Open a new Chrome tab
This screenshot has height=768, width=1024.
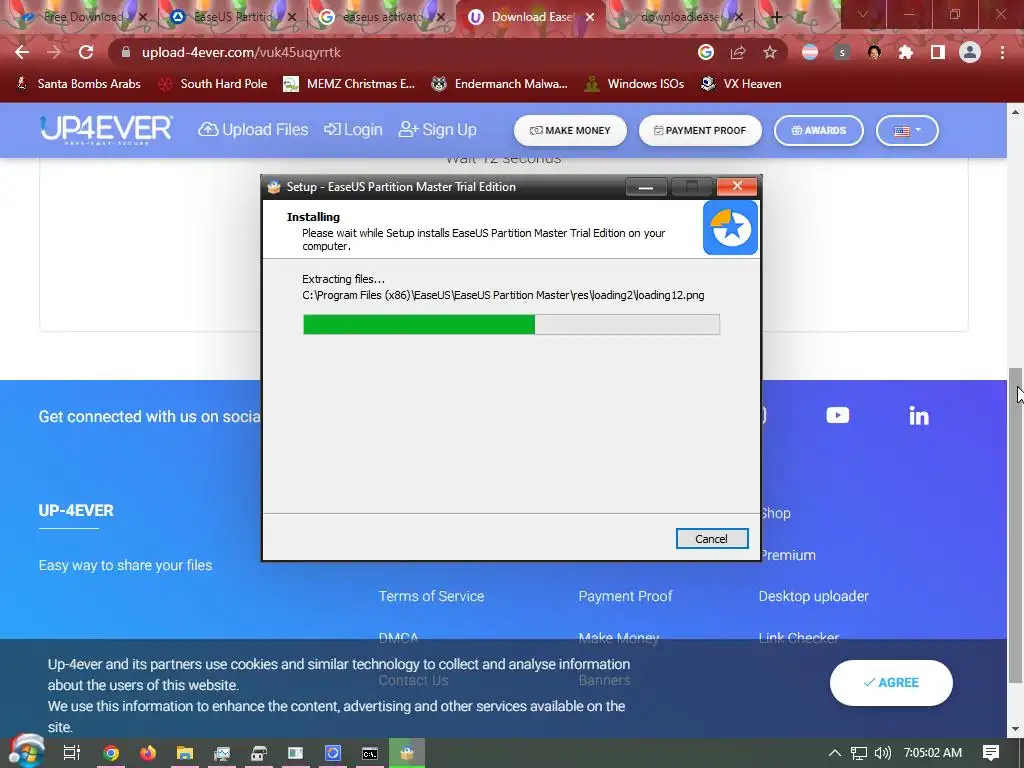[x=776, y=17]
